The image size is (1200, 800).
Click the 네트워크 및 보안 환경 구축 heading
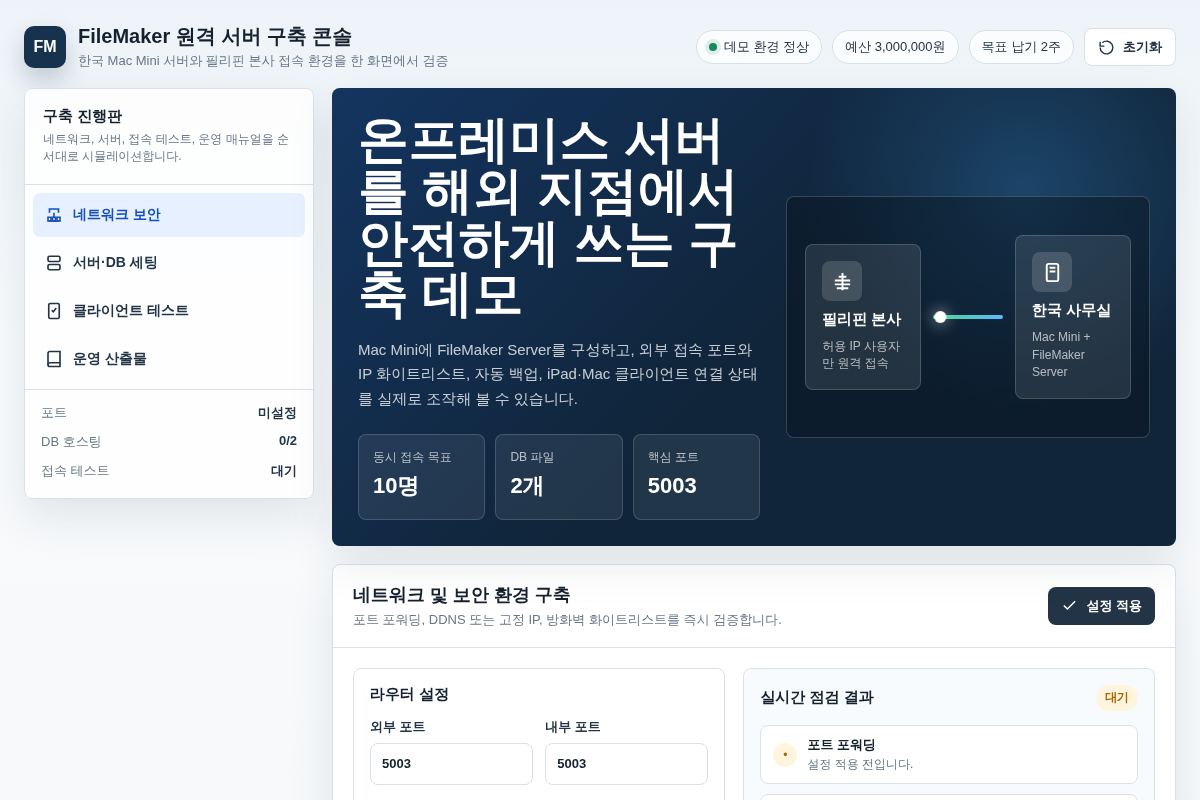tap(461, 595)
